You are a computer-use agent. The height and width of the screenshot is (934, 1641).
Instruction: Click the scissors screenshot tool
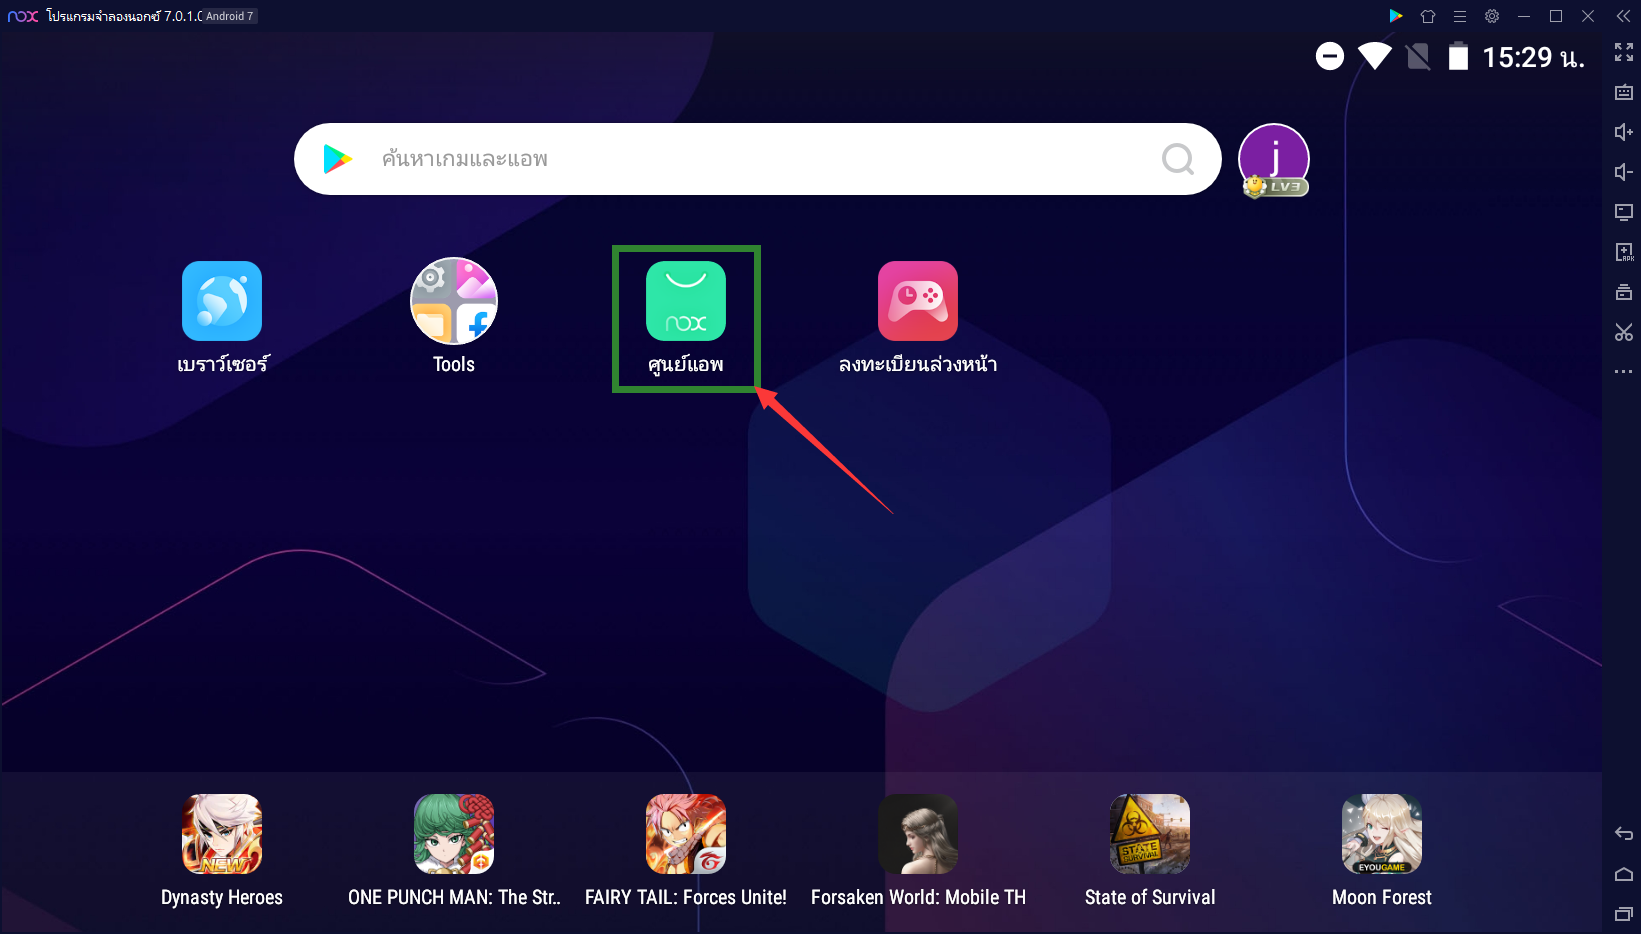coord(1623,332)
